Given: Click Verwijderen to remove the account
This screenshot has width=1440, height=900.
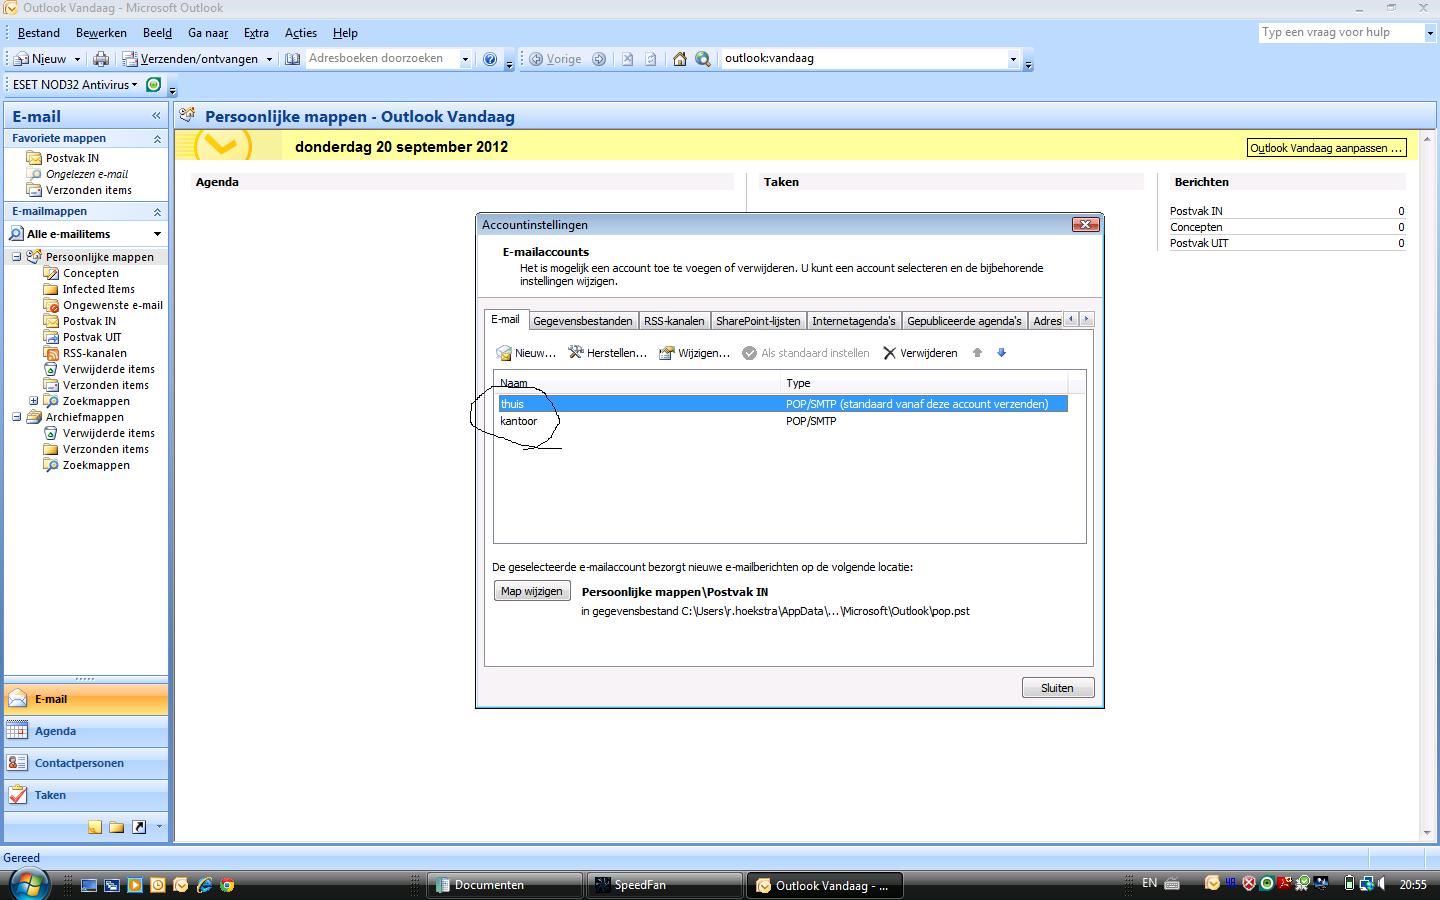Looking at the screenshot, I should click(x=920, y=353).
